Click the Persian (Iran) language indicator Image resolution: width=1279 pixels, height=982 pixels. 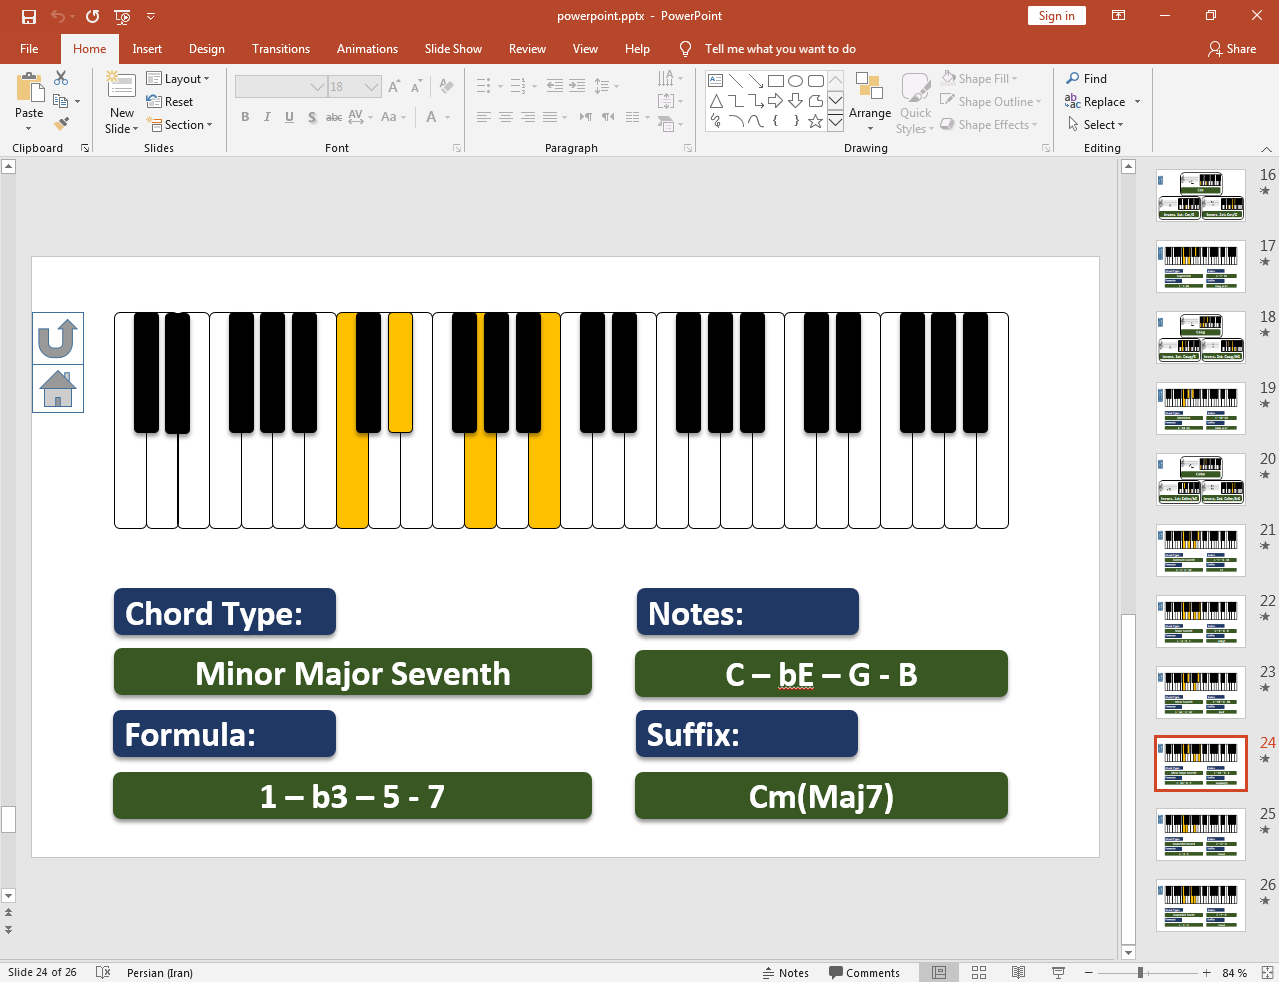tap(160, 972)
